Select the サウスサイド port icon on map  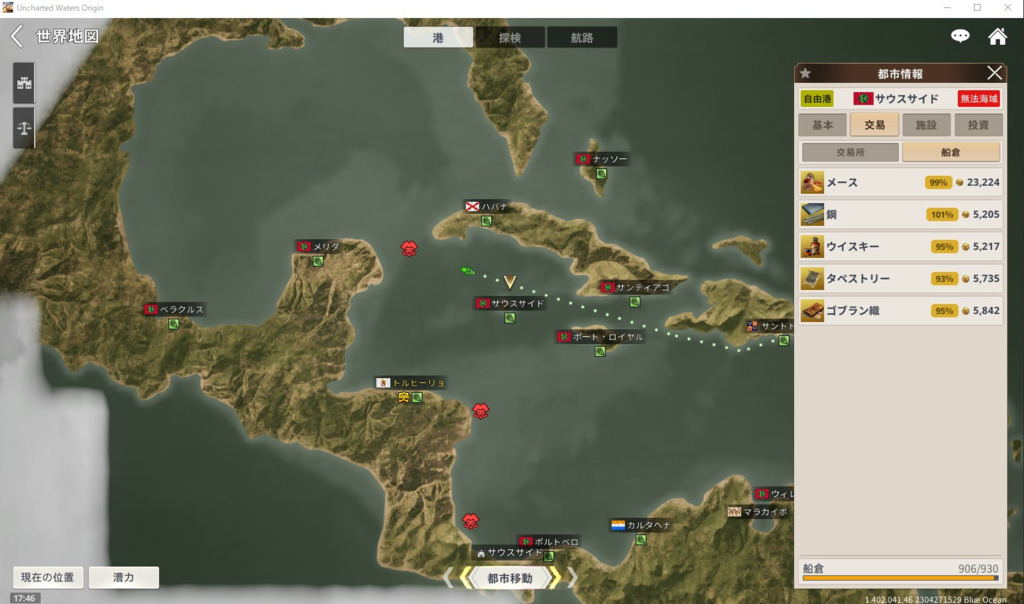tap(510, 318)
